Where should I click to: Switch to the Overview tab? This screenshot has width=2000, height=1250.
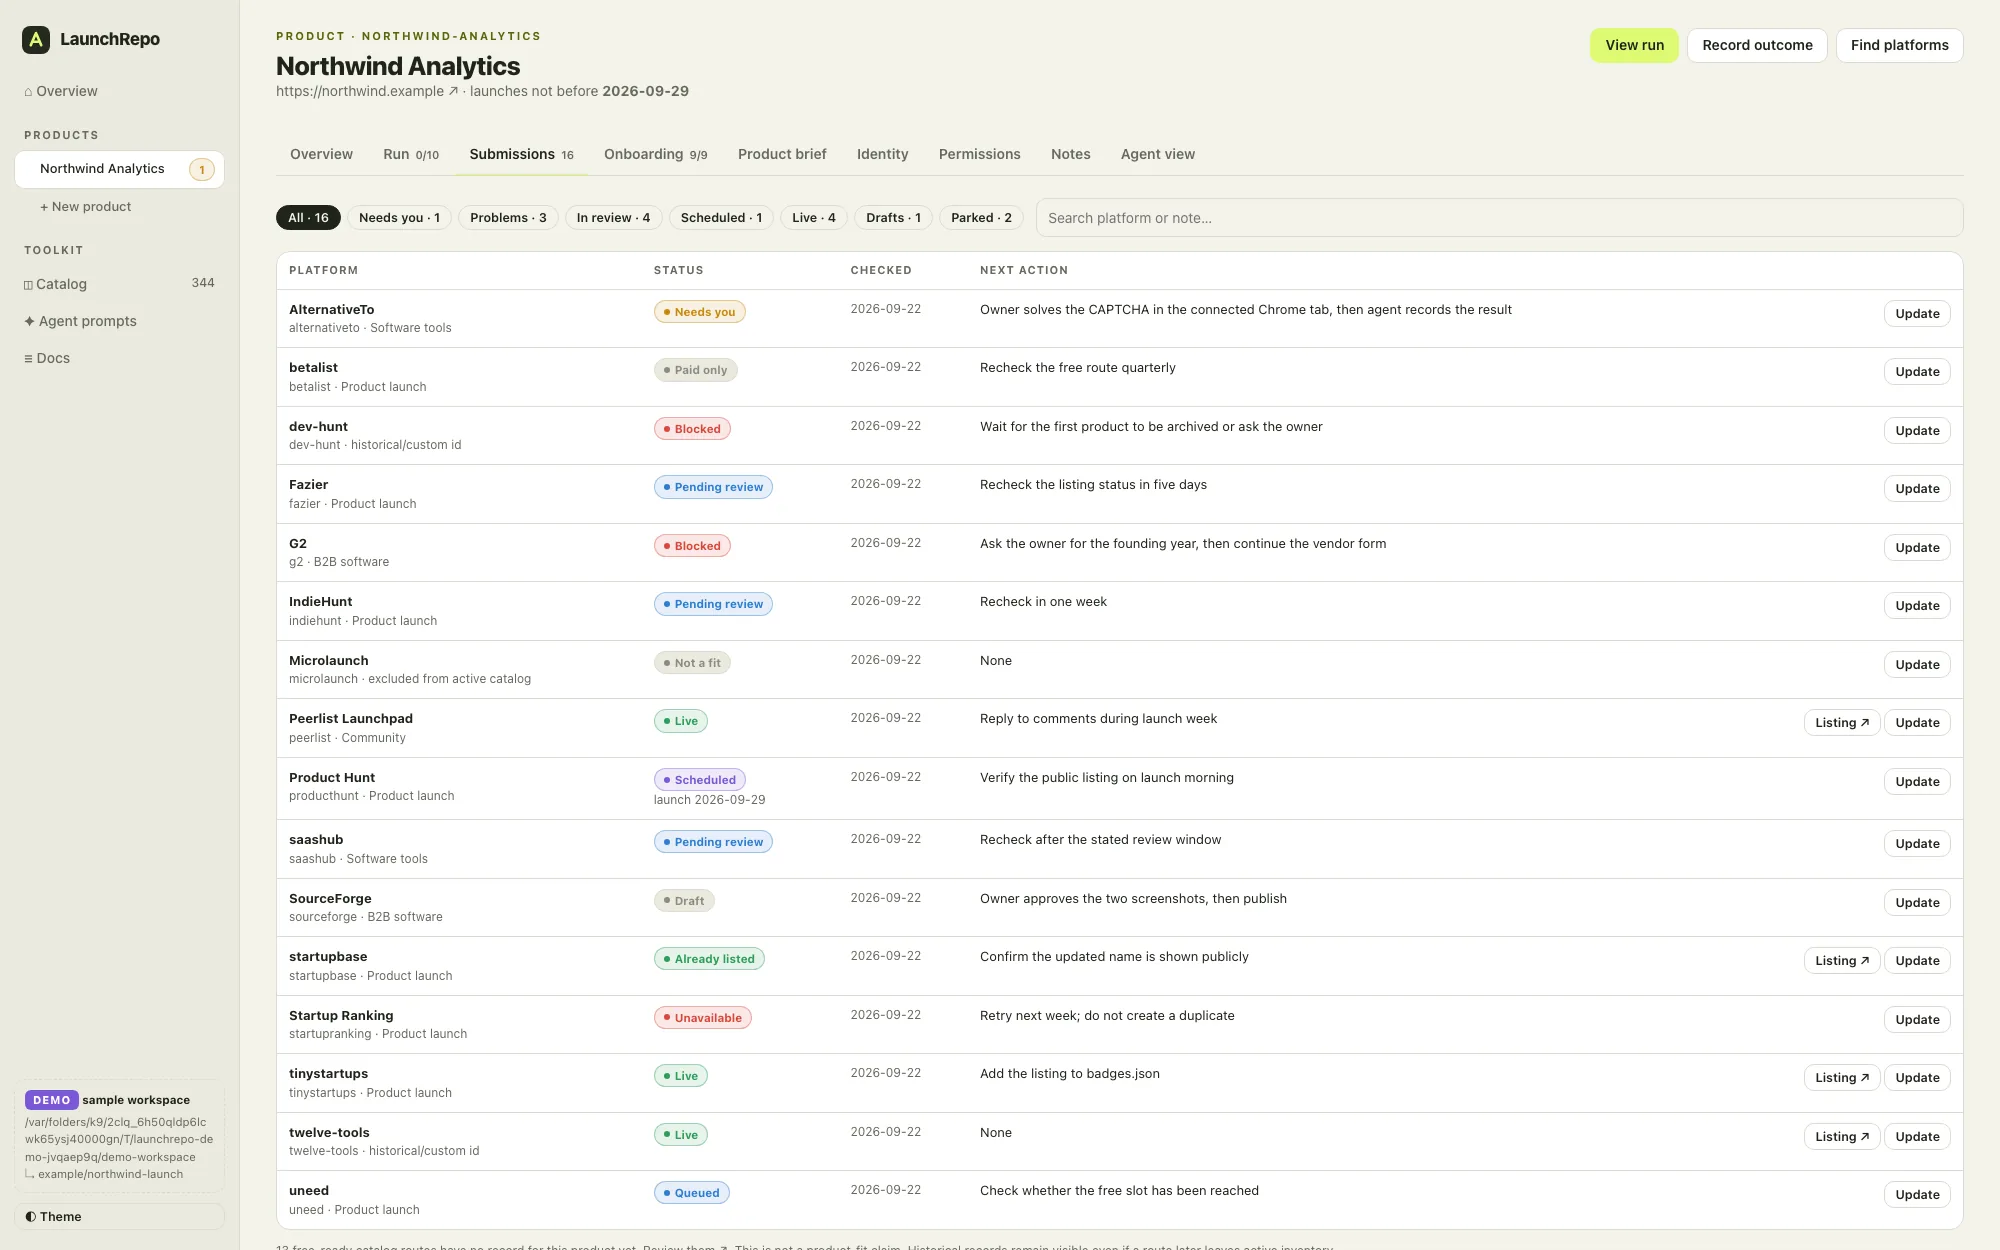[x=321, y=154]
